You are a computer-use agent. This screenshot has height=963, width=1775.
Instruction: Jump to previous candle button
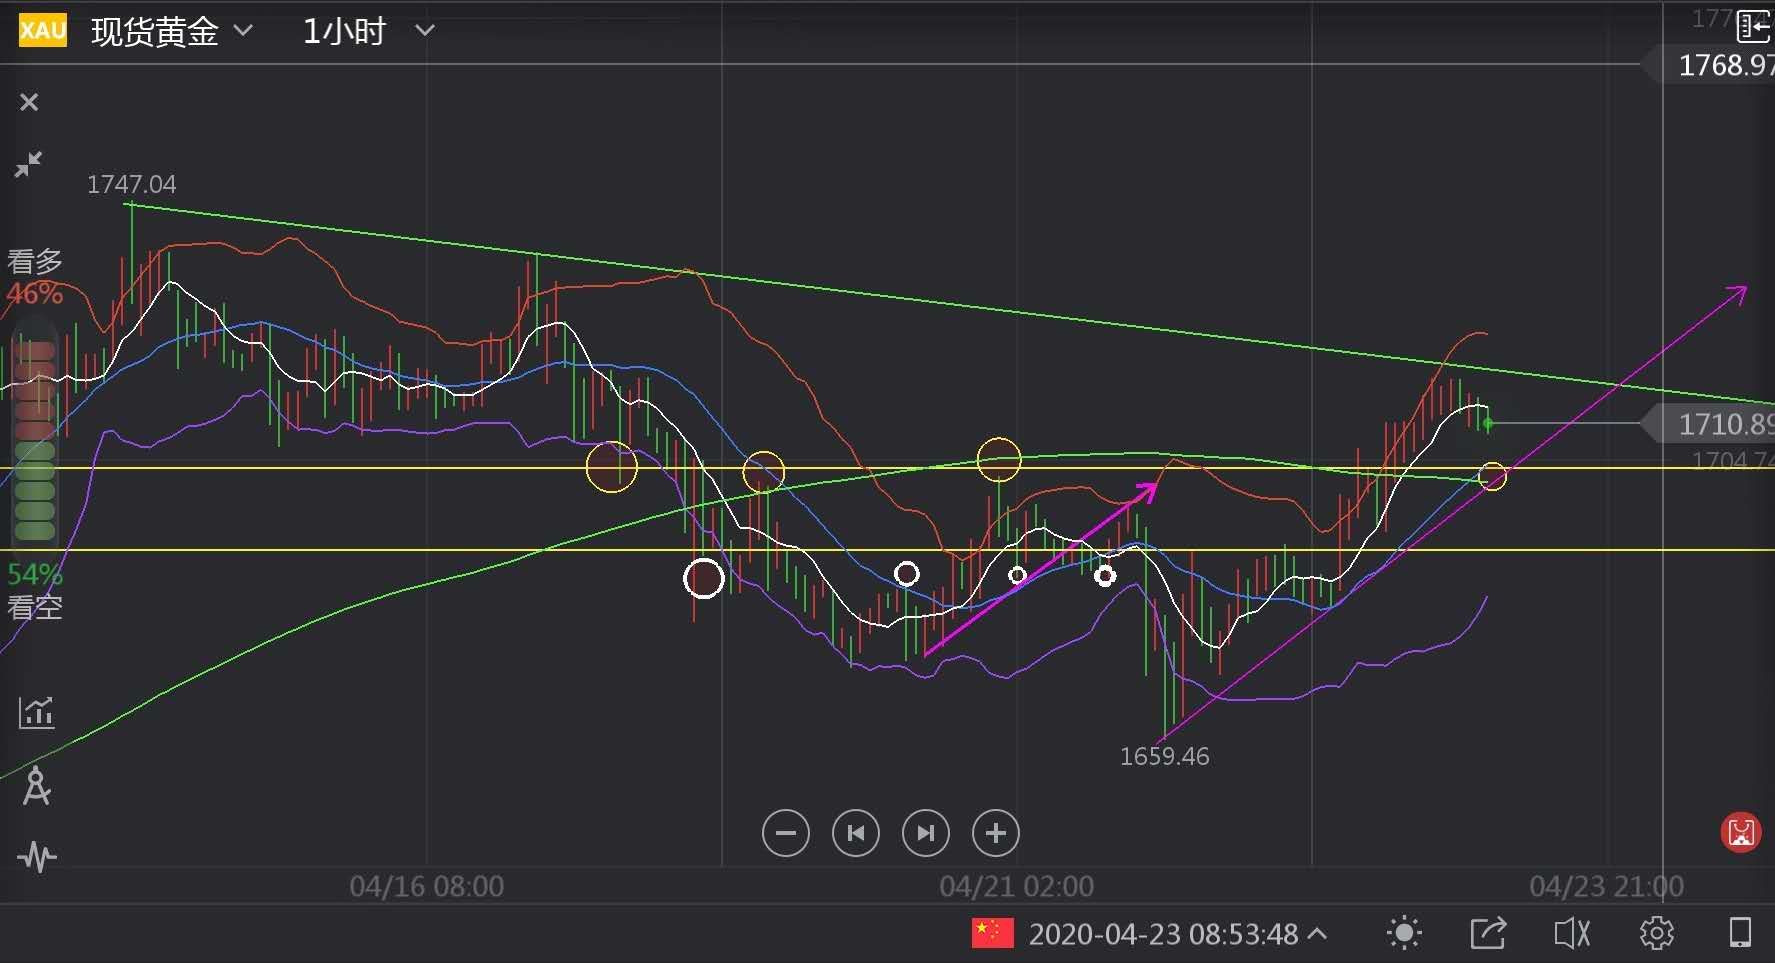pos(856,833)
